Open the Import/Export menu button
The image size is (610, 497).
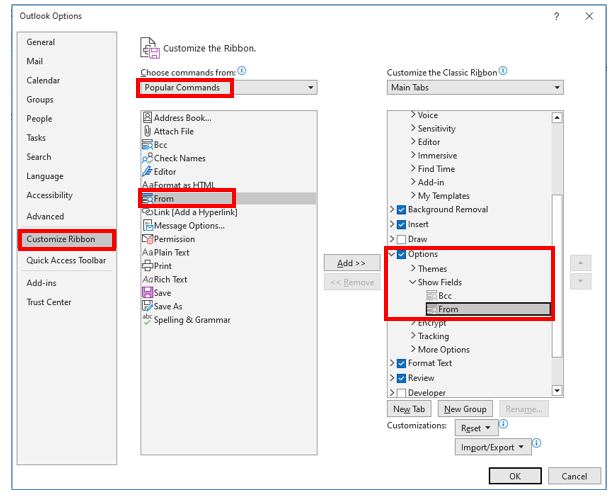(x=493, y=447)
